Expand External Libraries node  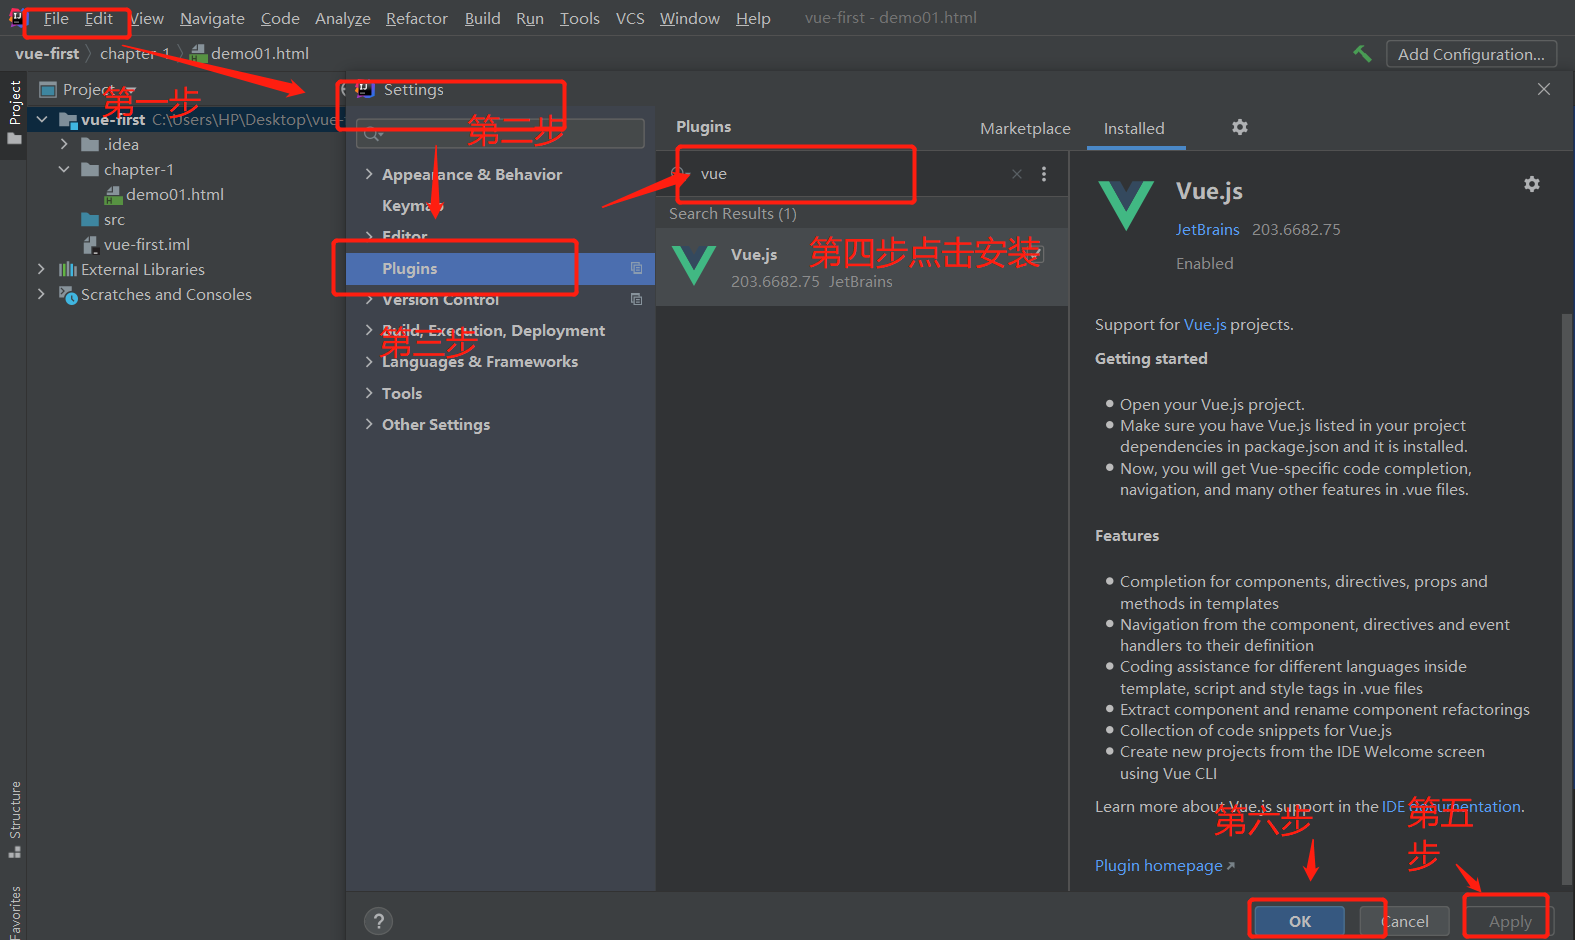click(x=41, y=270)
